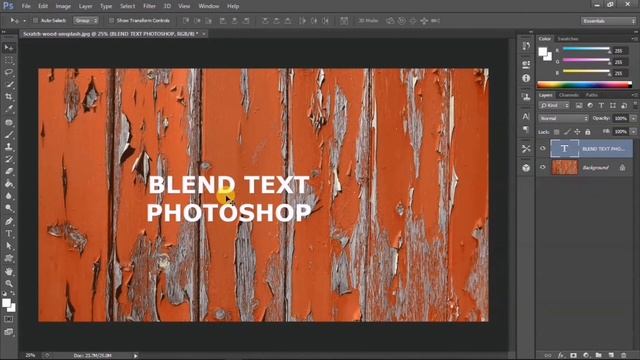Switch to the Swatches tab
The image size is (640, 360).
(x=568, y=39)
